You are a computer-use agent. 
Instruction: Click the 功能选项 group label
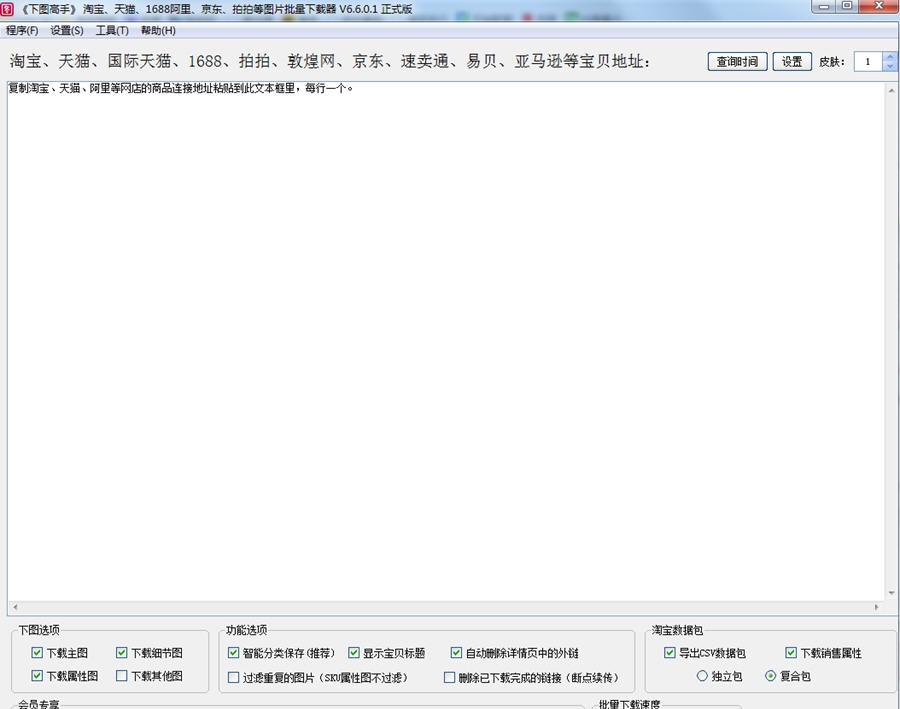click(x=246, y=630)
